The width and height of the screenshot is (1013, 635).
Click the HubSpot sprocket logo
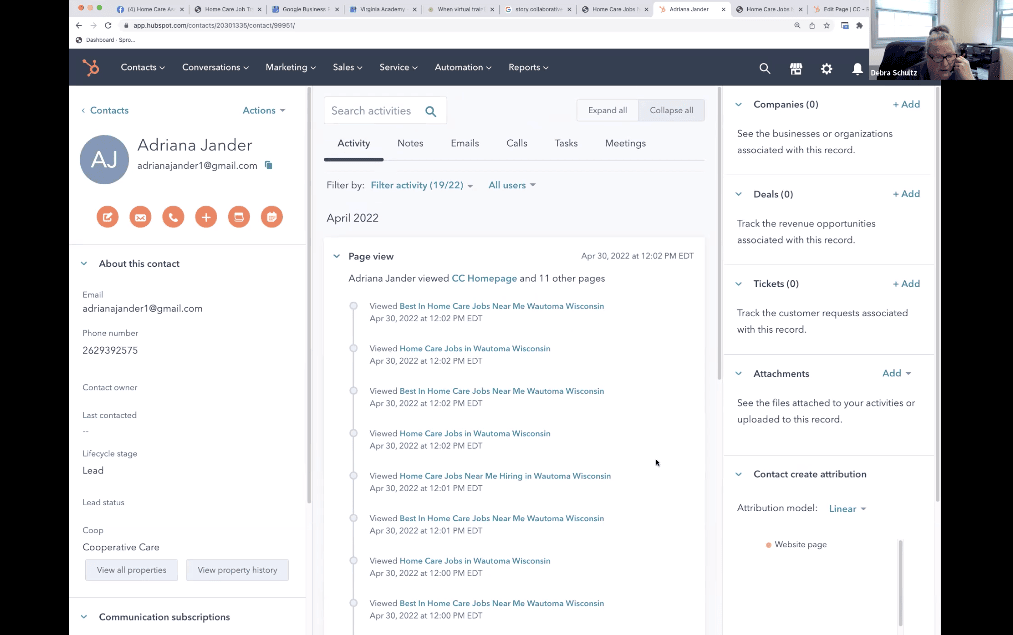pyautogui.click(x=90, y=67)
